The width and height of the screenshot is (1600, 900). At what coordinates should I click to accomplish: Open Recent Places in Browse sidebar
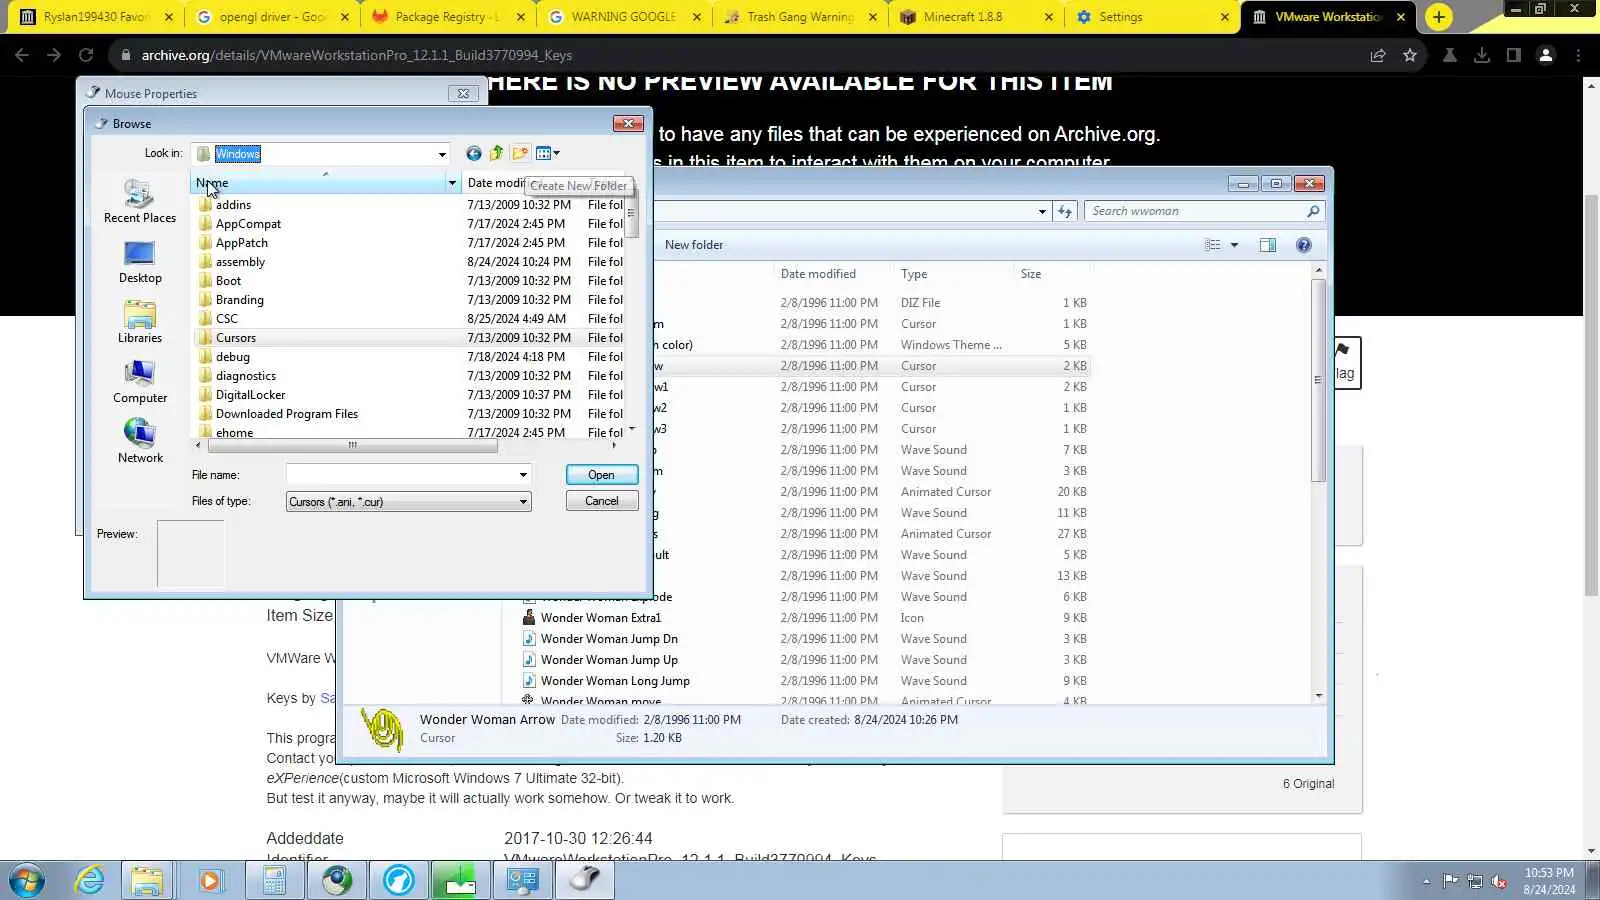(x=140, y=201)
